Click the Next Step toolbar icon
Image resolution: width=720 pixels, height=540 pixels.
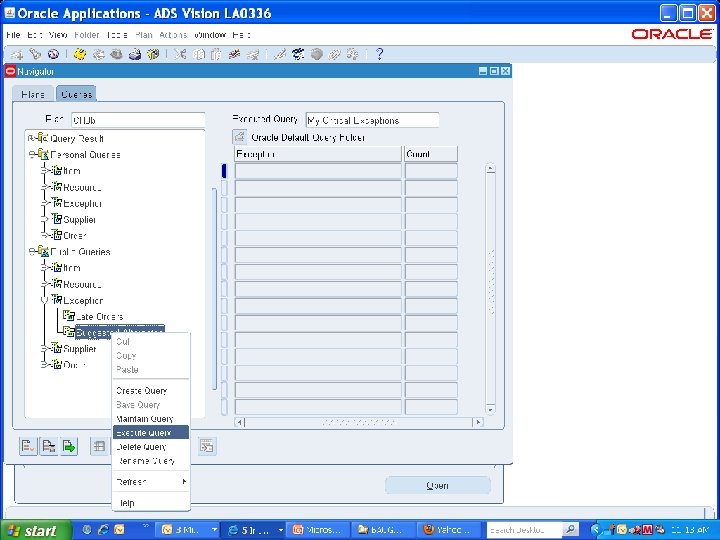point(98,54)
